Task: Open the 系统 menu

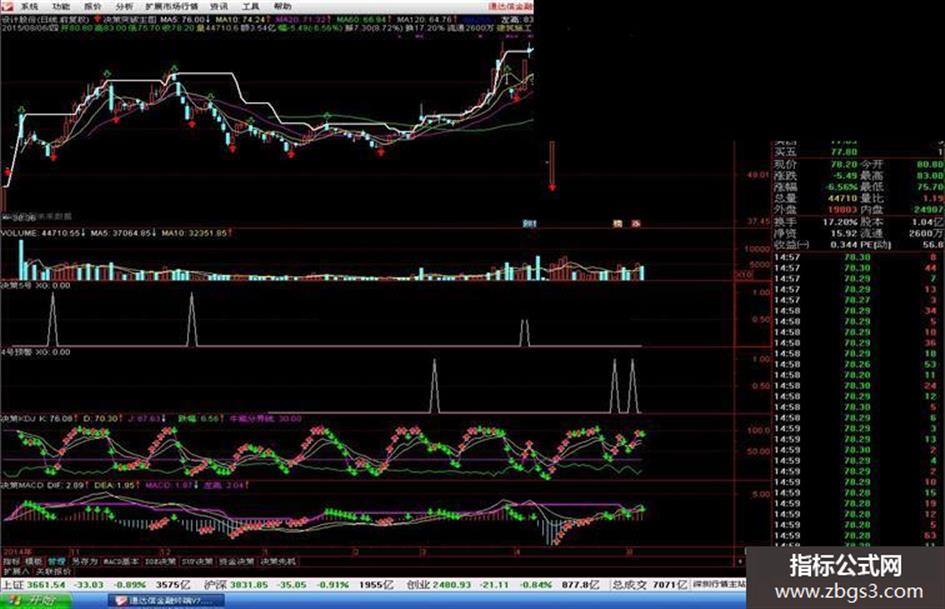Action: coord(29,7)
